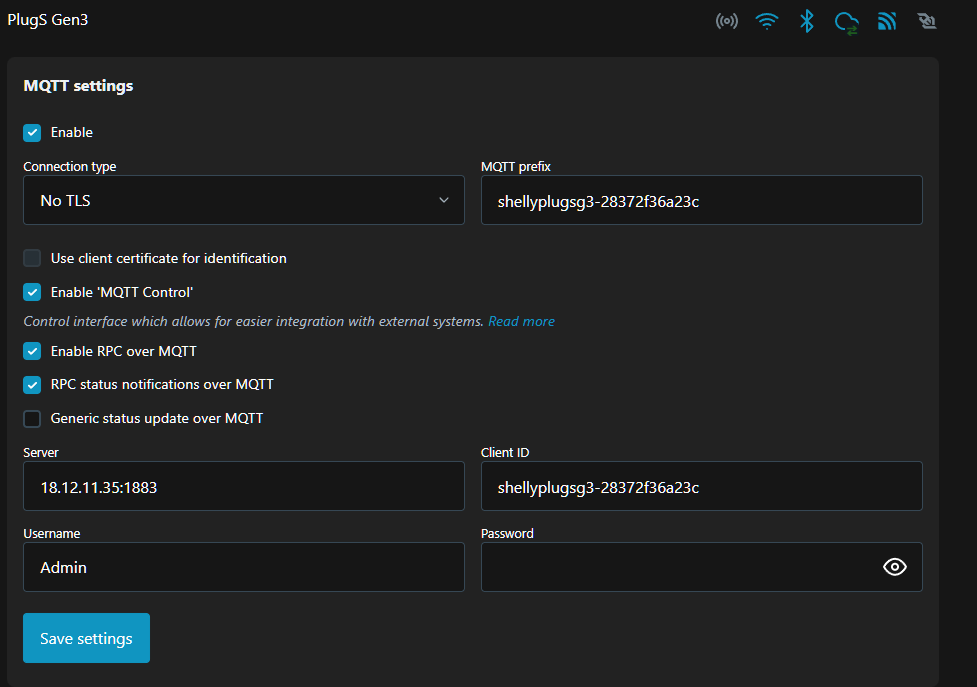Viewport: 977px width, 687px height.
Task: Click the cloud sync status icon
Action: click(x=847, y=22)
